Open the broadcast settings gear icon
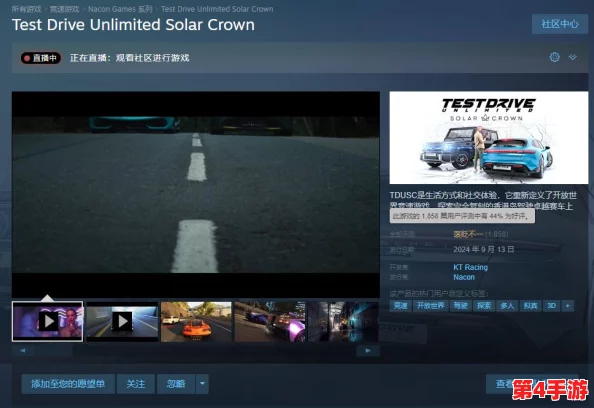Screen dimensions: 594x408 tap(554, 57)
